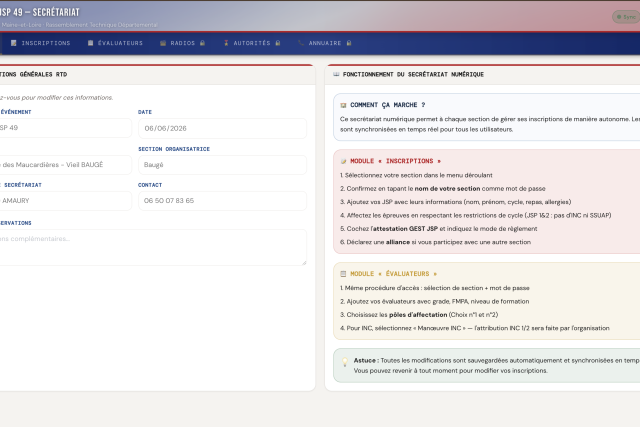The height and width of the screenshot is (427, 640).
Task: Click the 'Déclarez une alliance' instruction line
Action: (x=436, y=242)
